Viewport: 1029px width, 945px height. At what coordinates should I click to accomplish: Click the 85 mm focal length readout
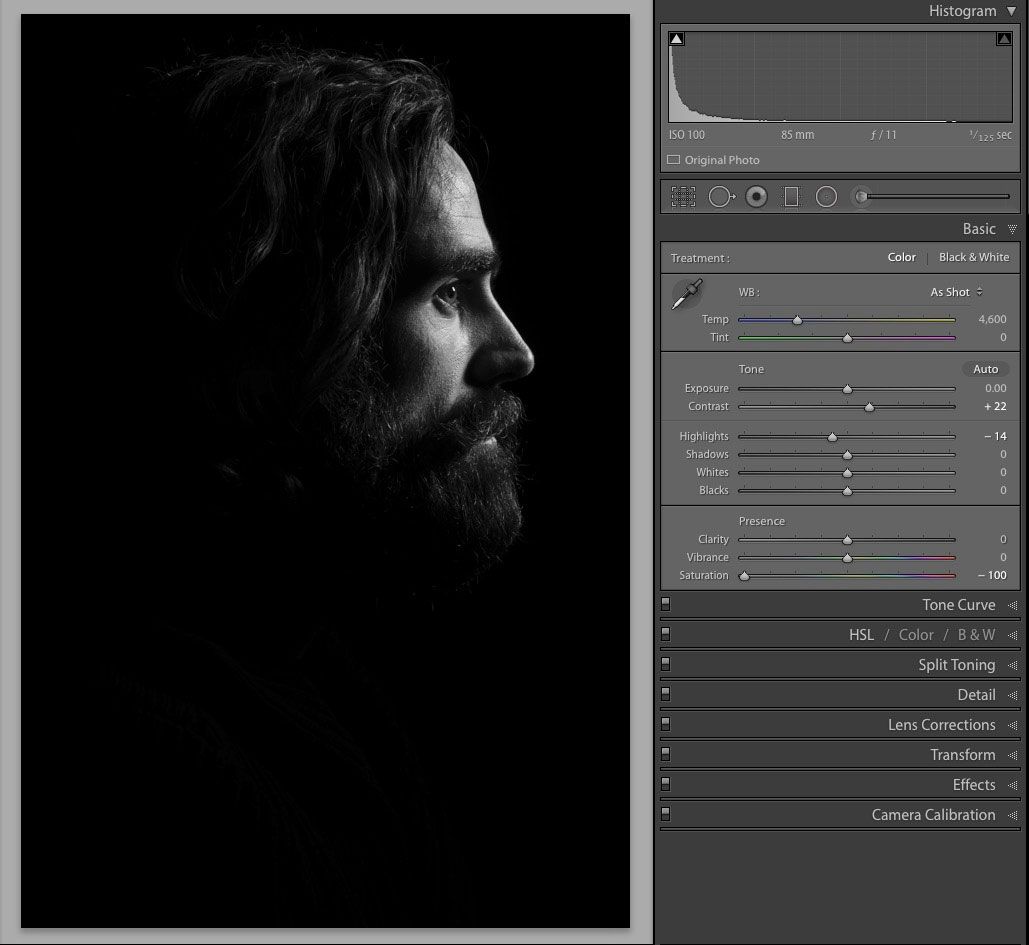tap(797, 135)
